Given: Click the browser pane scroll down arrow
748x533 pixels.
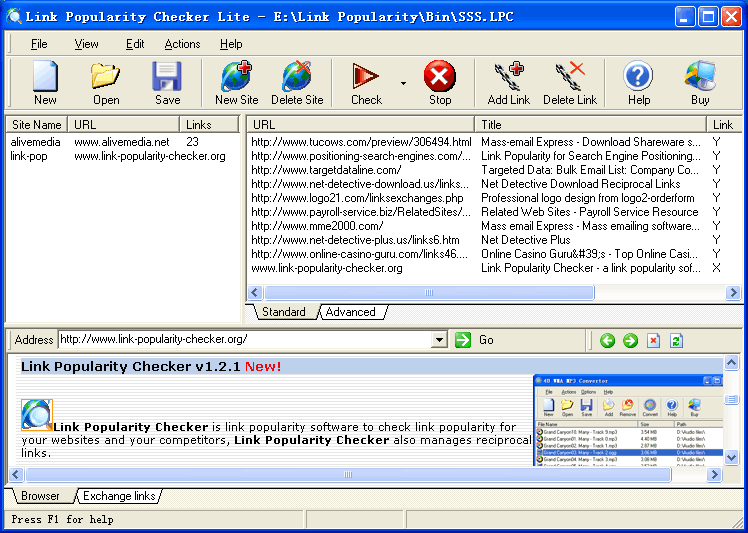Looking at the screenshot, I should click(731, 458).
